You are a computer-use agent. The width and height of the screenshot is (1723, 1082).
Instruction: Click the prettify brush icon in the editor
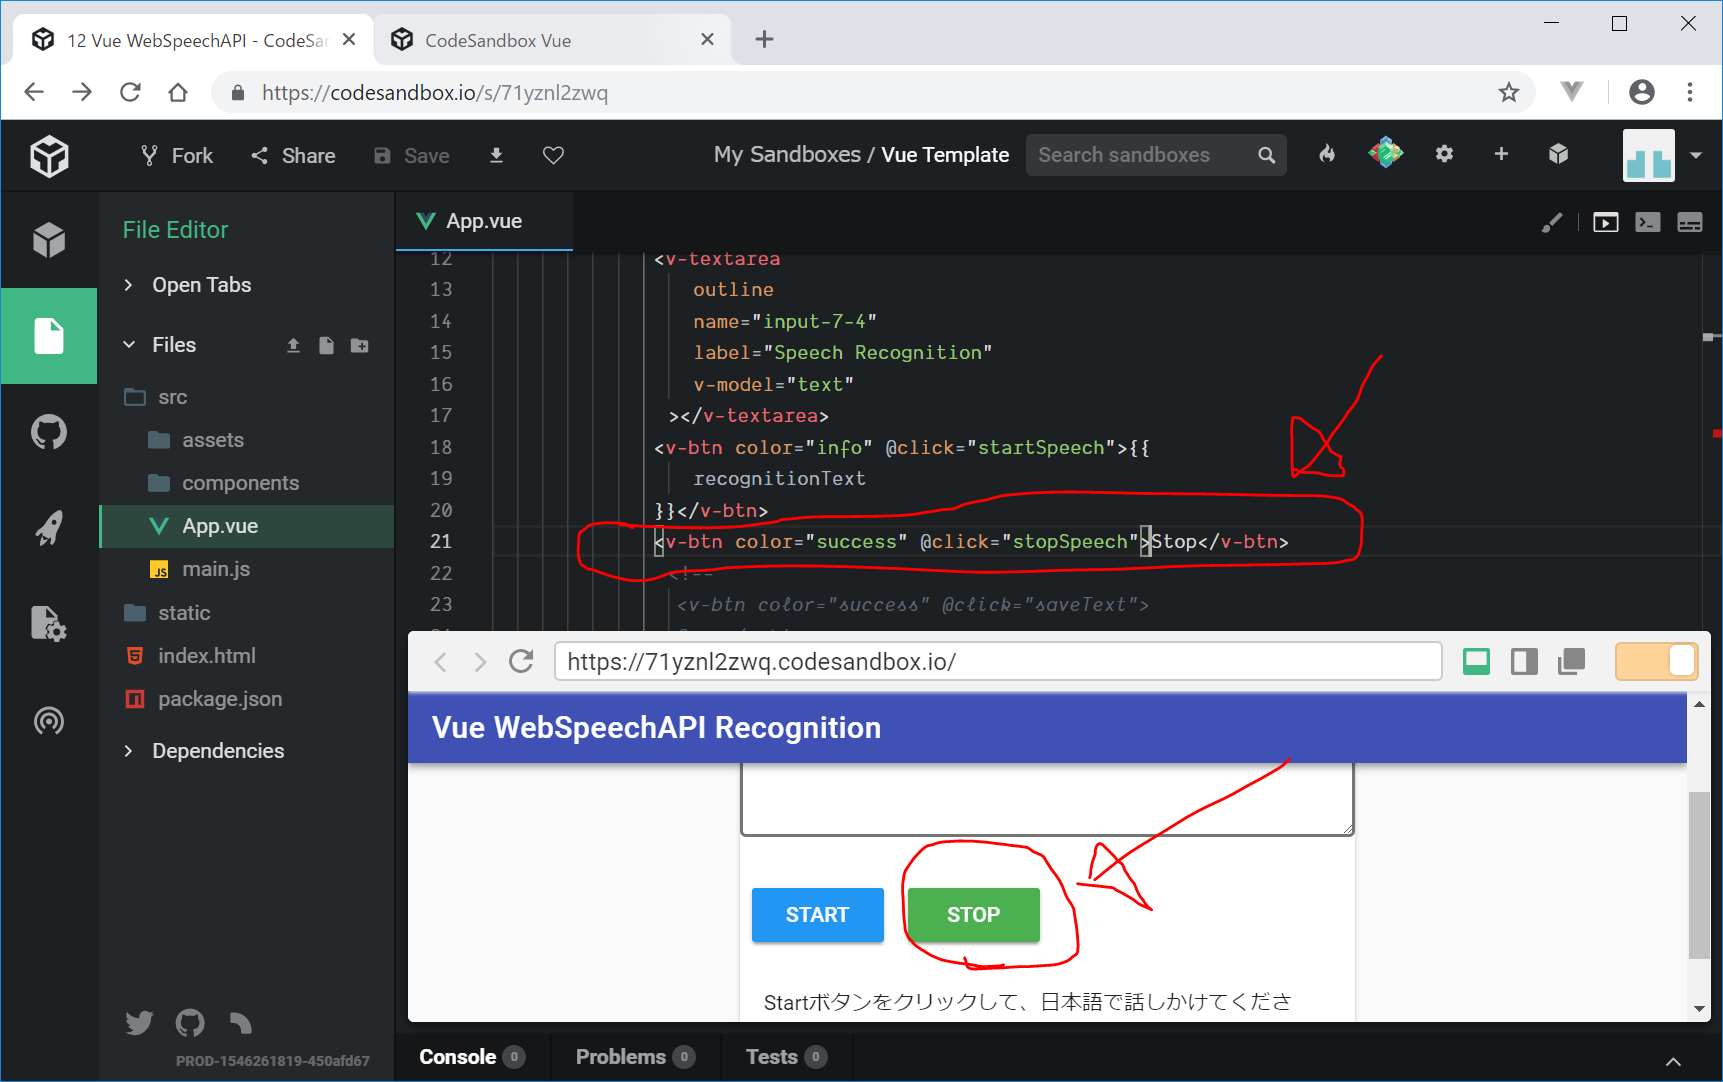tap(1552, 222)
